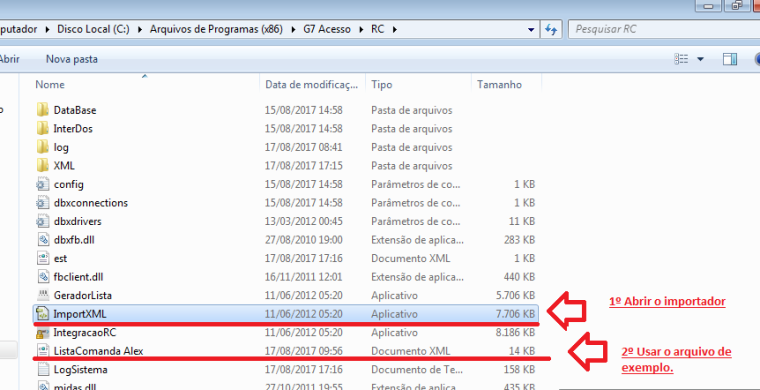
Task: Click the ImportXML application icon
Action: click(x=43, y=314)
